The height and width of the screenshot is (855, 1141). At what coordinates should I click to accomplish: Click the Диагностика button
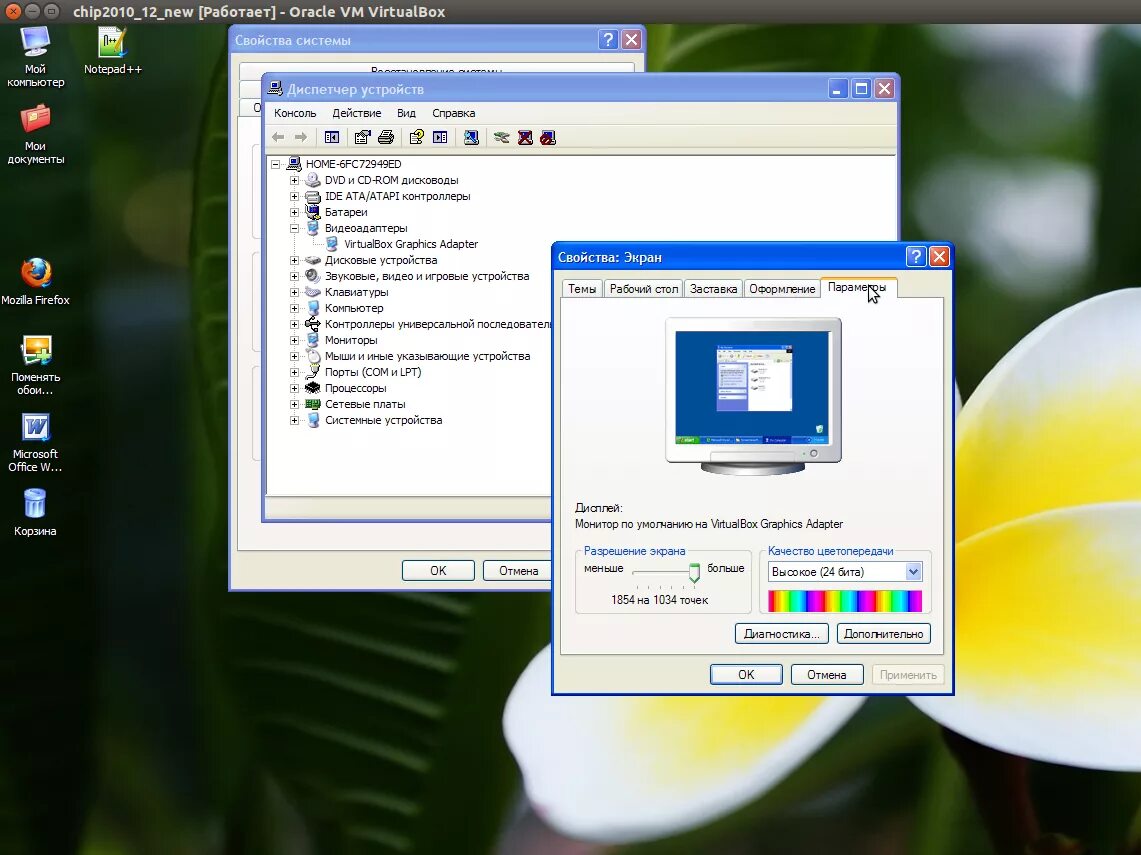(x=781, y=633)
